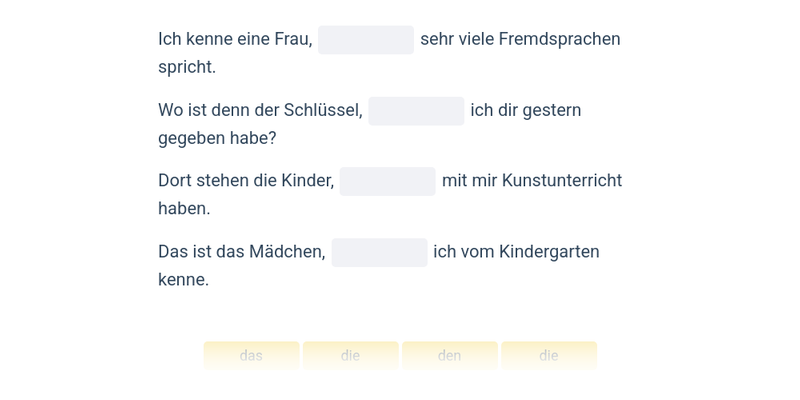The height and width of the screenshot is (400, 800).
Task: Choose the last 'die' tile after 'den'
Action: pyautogui.click(x=549, y=355)
